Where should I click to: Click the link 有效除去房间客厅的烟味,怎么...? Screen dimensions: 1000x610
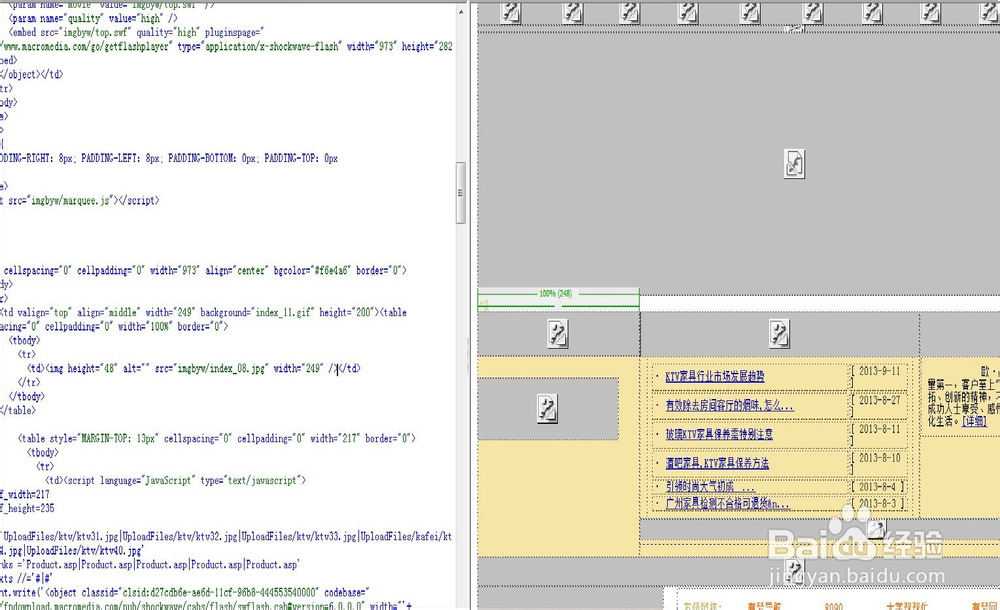729,405
